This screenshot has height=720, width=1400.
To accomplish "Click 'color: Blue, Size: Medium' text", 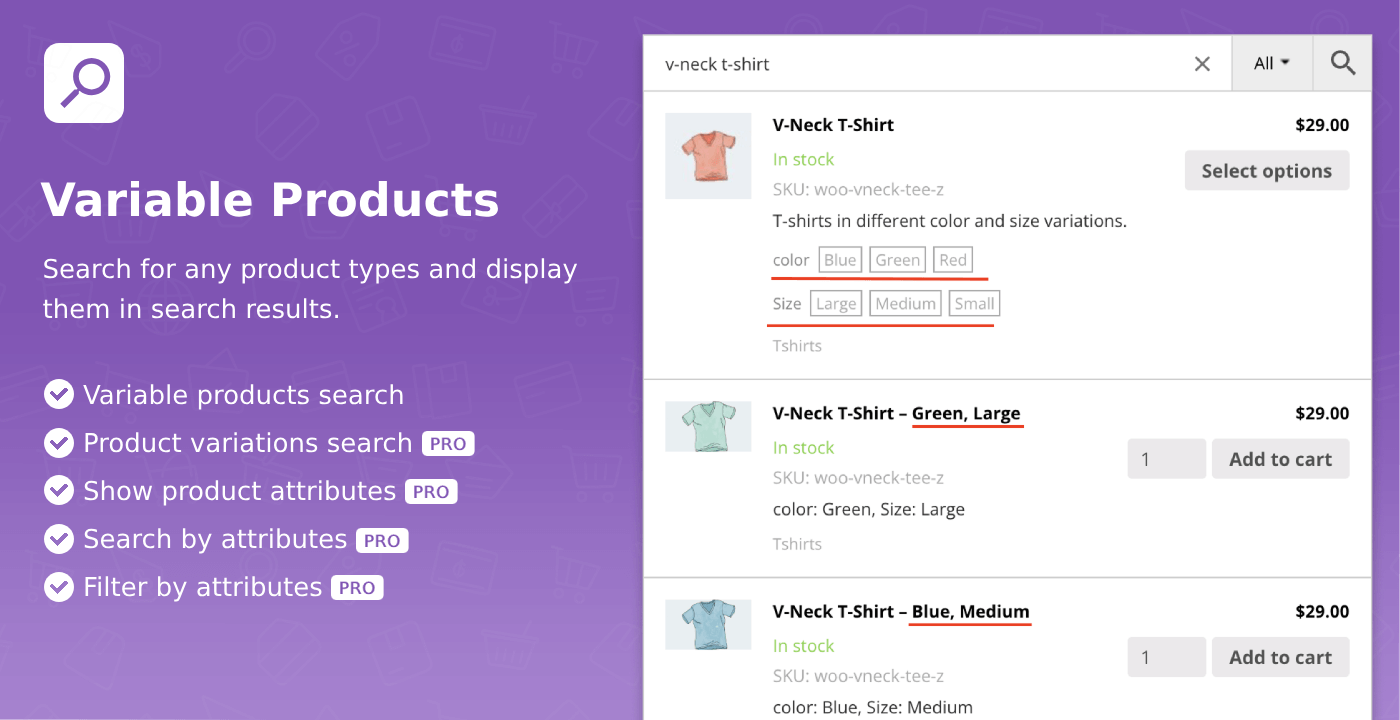I will coord(873,707).
